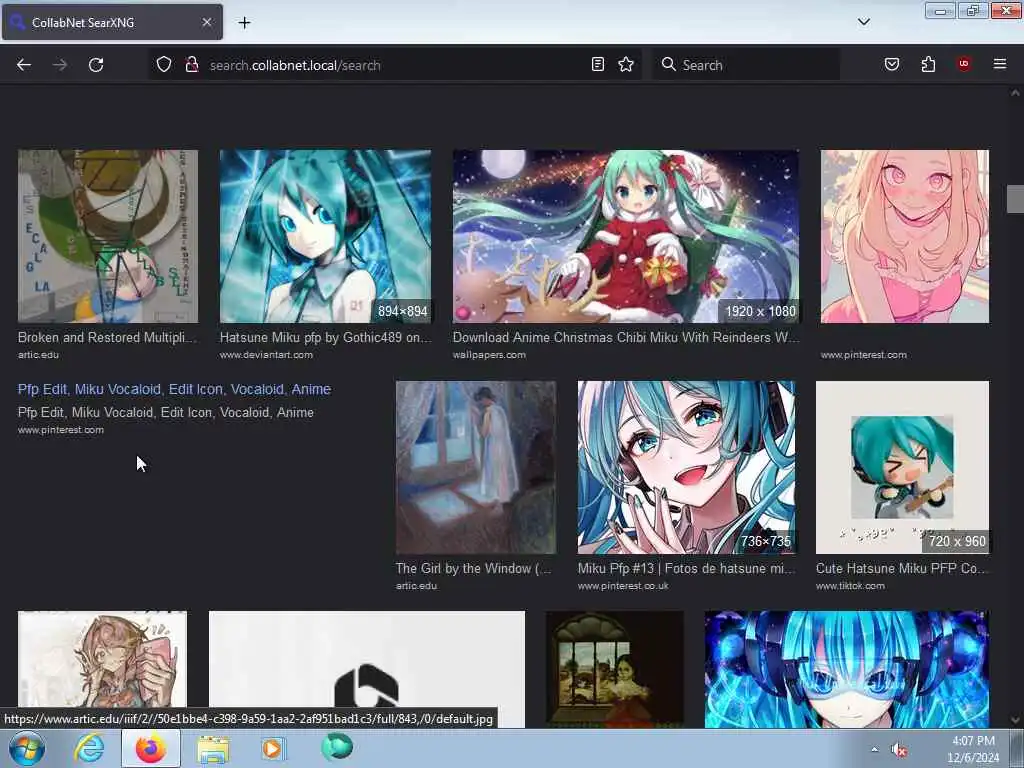
Task: Show hidden system tray icons
Action: point(874,749)
